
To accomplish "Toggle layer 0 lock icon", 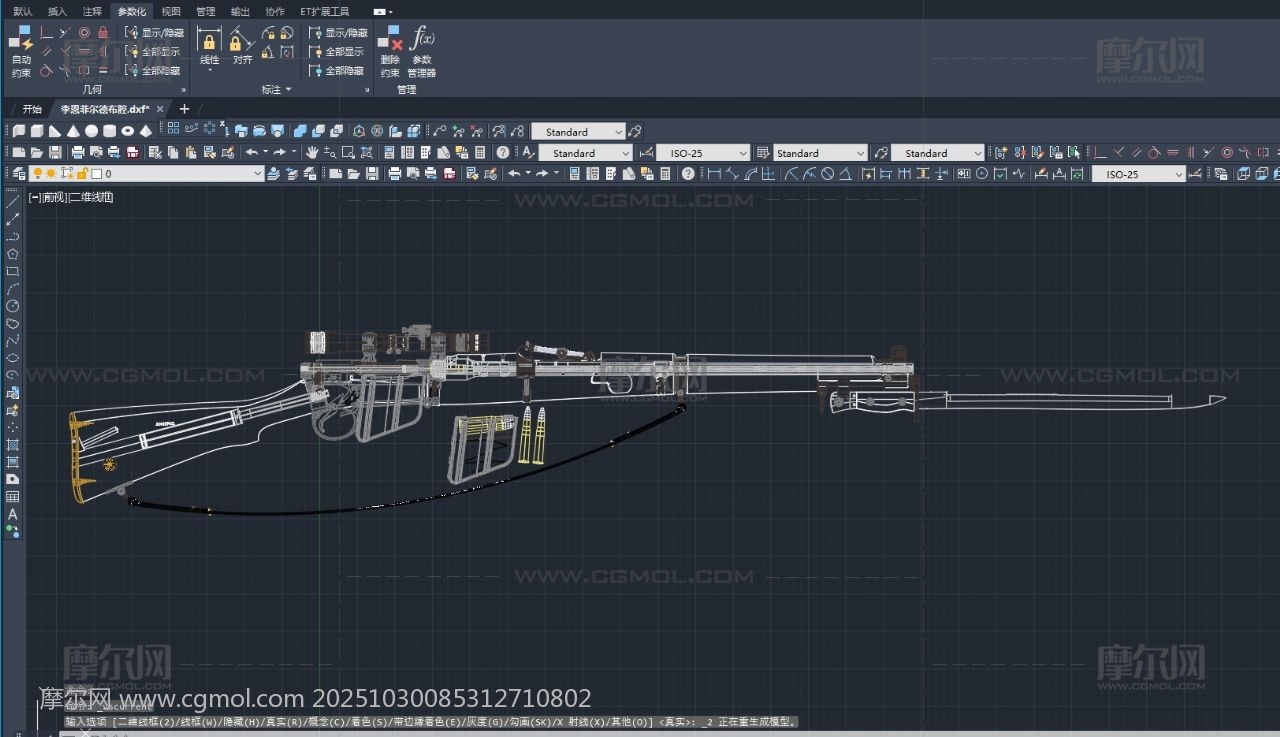I will click(82, 174).
